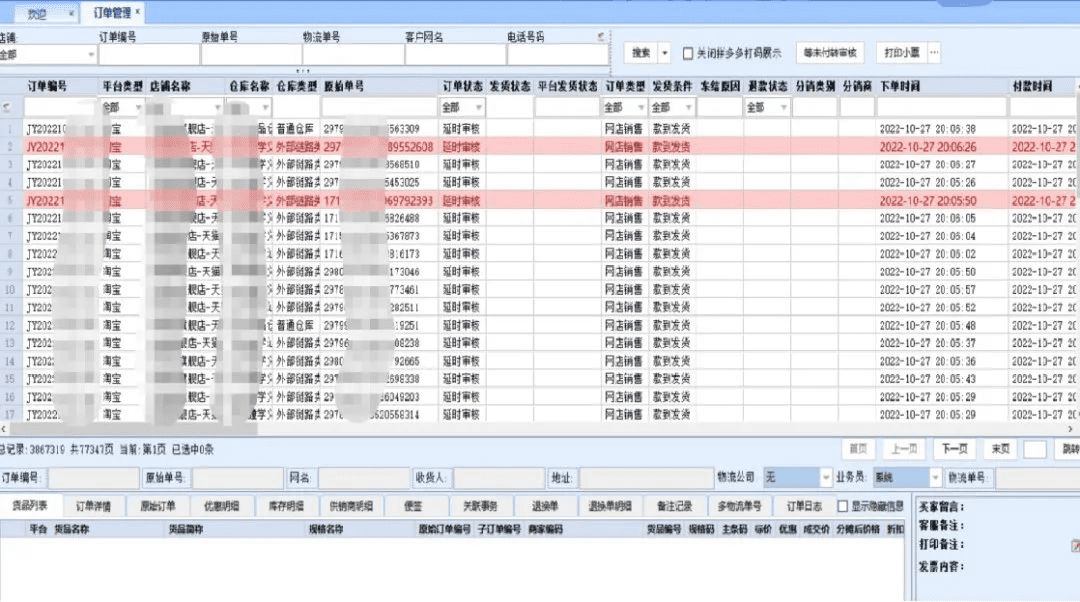Click the small icon beside 电话号码 label

point(601,37)
